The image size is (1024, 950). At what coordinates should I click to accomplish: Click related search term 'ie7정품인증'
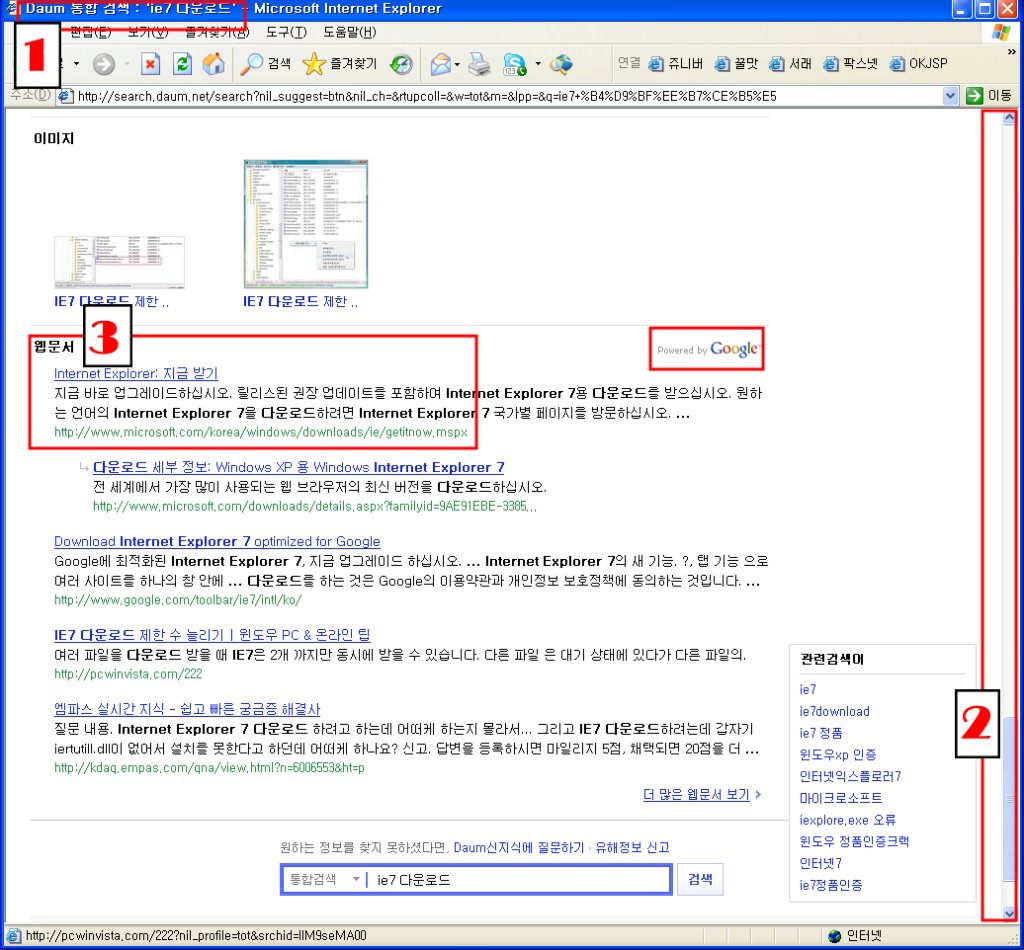pyautogui.click(x=831, y=885)
